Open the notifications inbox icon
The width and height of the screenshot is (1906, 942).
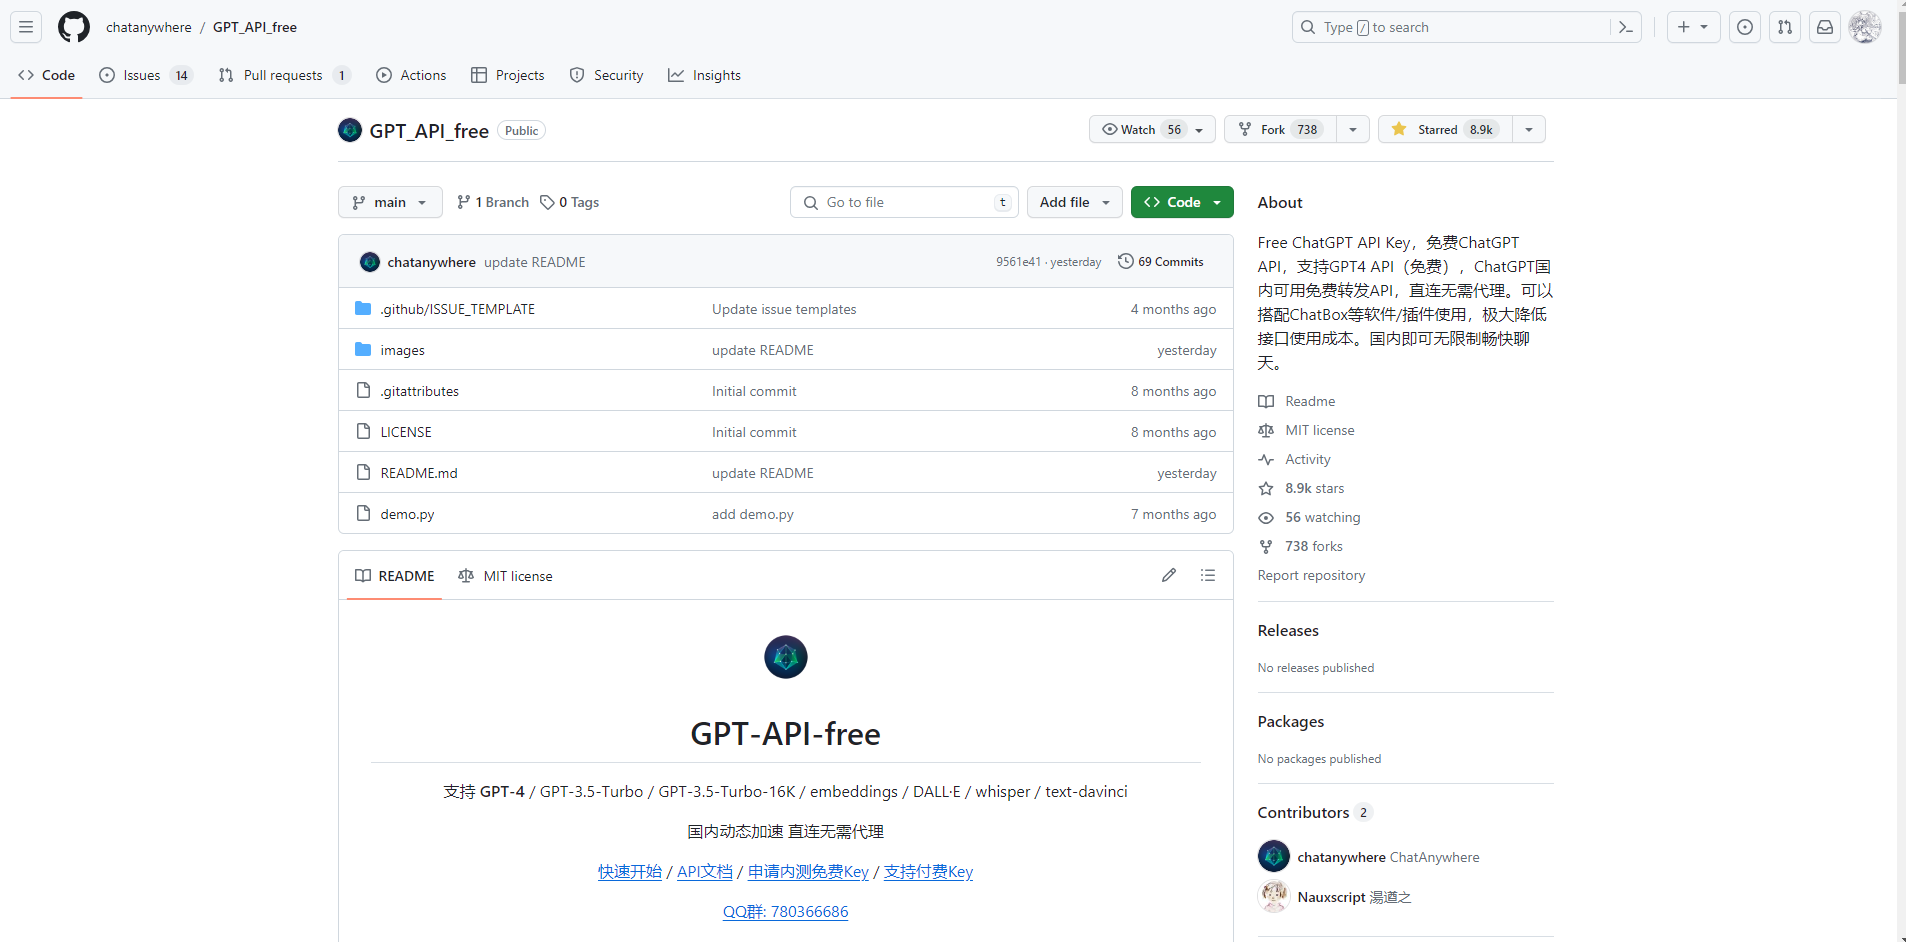(1825, 27)
